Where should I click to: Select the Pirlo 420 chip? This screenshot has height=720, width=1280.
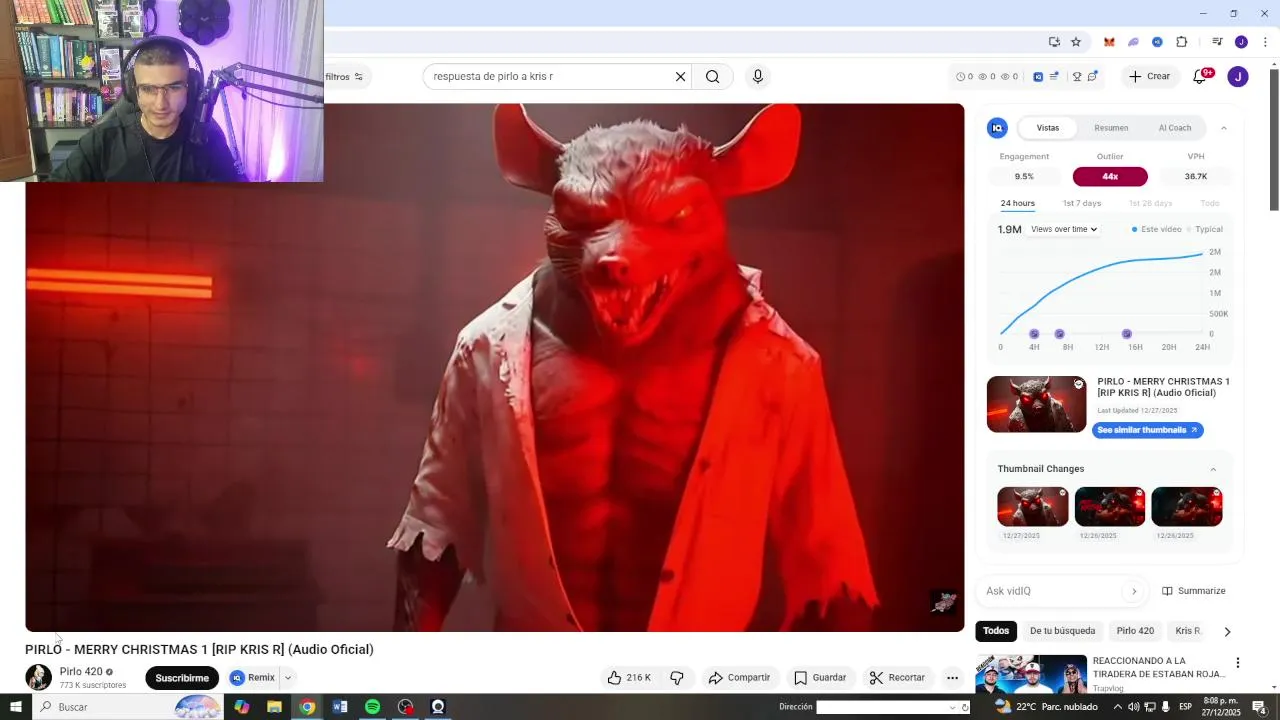coord(1135,631)
